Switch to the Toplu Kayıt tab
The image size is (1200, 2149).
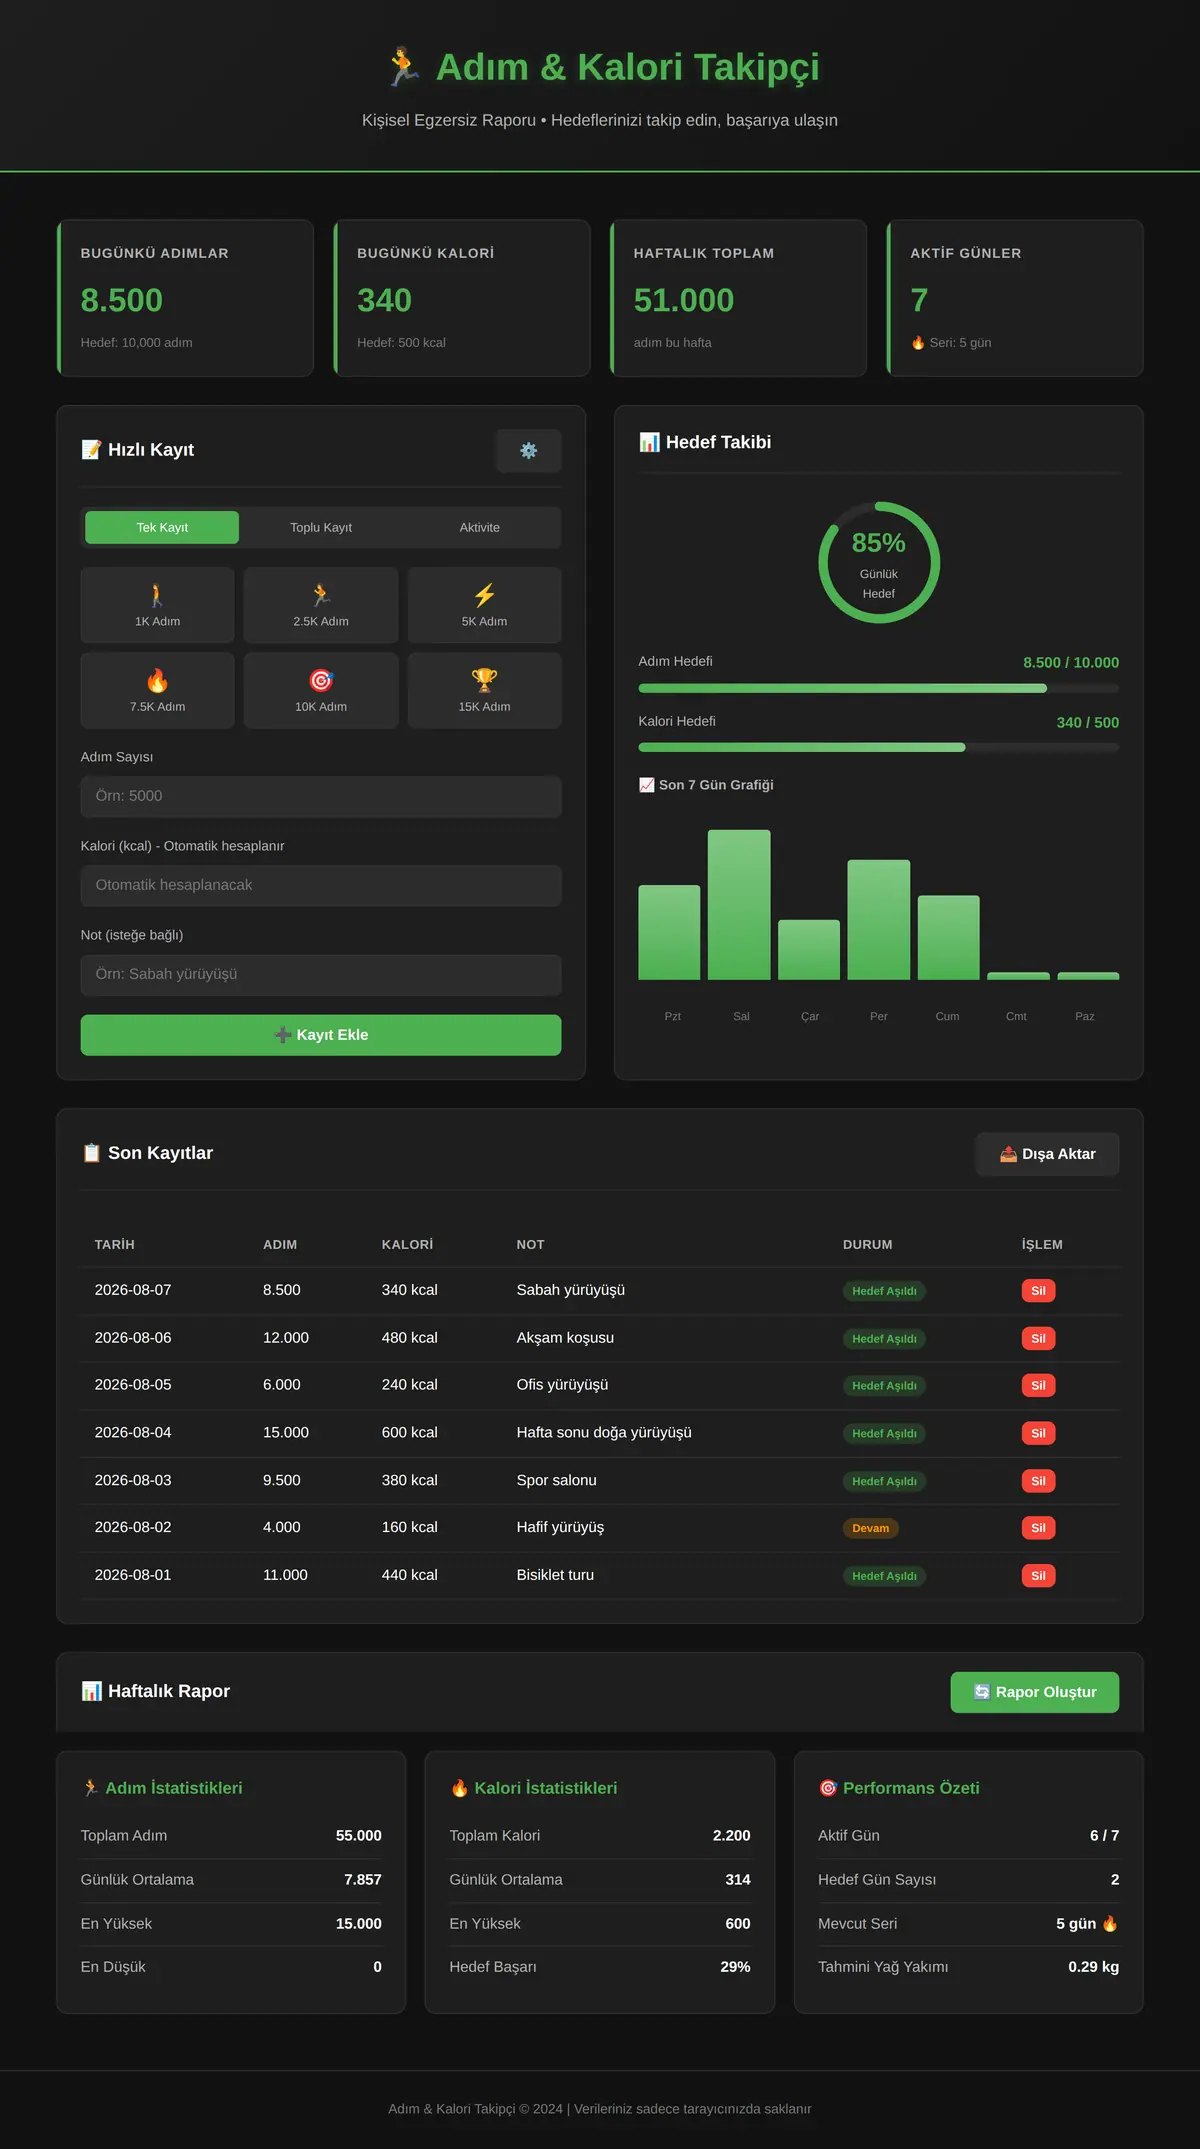[321, 527]
